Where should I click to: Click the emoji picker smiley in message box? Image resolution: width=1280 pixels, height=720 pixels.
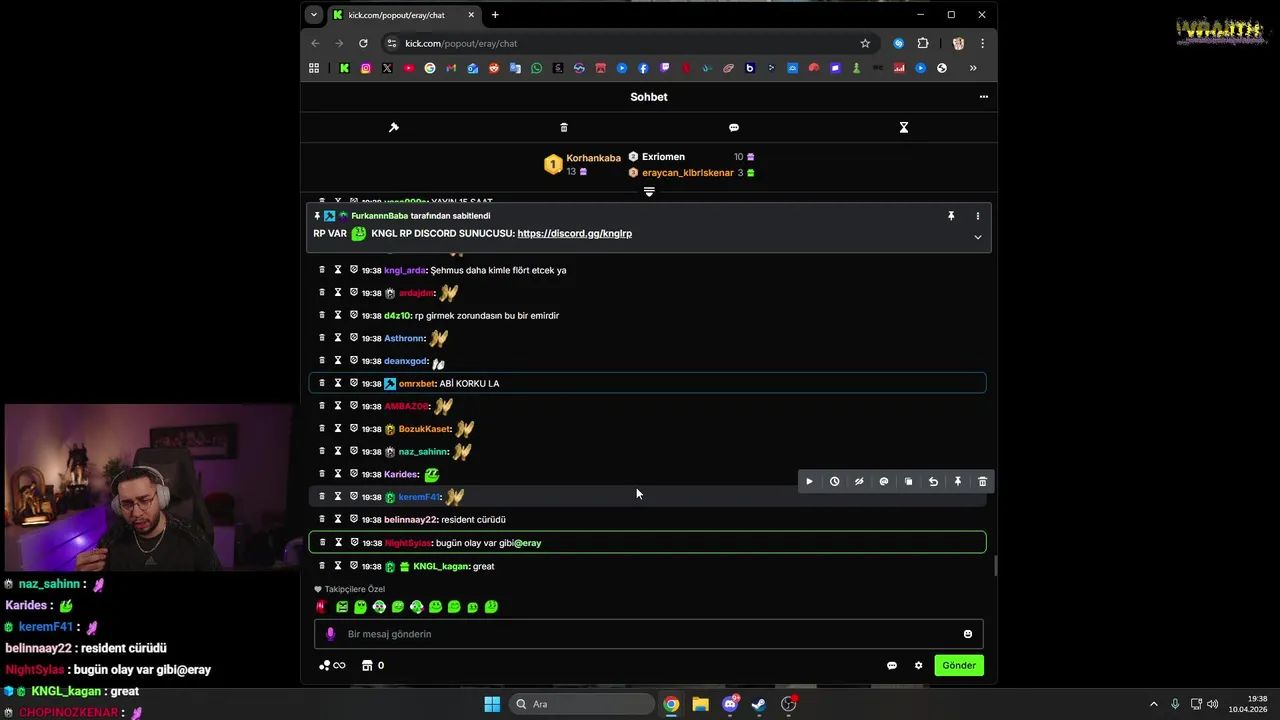pyautogui.click(x=968, y=634)
